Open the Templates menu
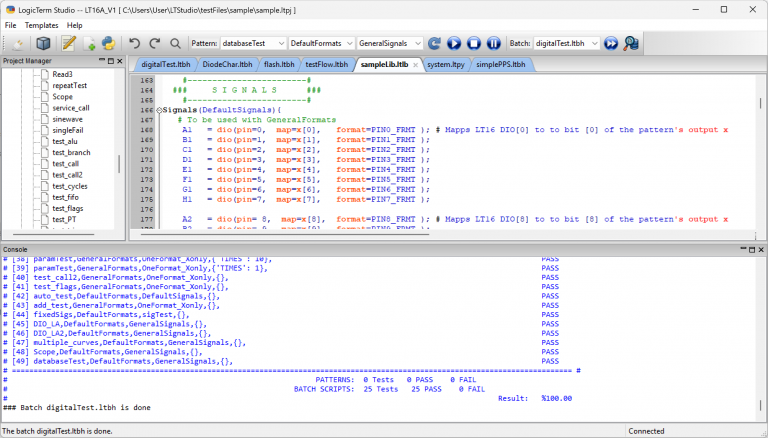 (41, 25)
